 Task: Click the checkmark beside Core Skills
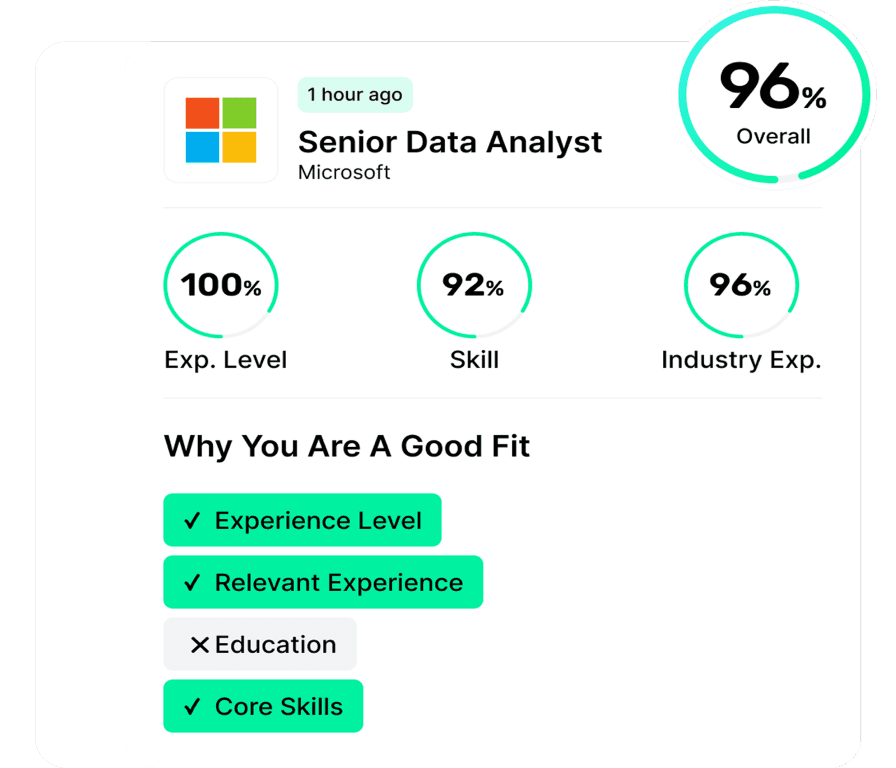coord(193,707)
